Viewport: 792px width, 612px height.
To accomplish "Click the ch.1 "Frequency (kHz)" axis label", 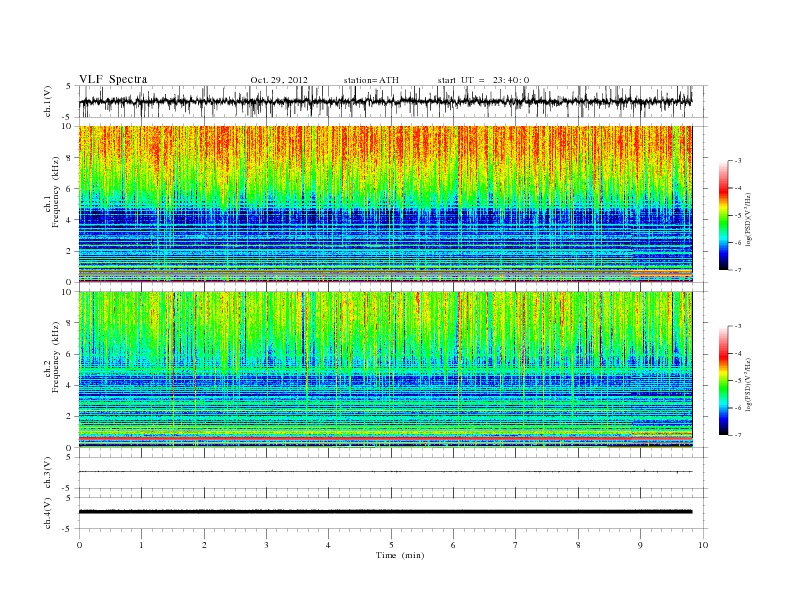I will 55,192.
